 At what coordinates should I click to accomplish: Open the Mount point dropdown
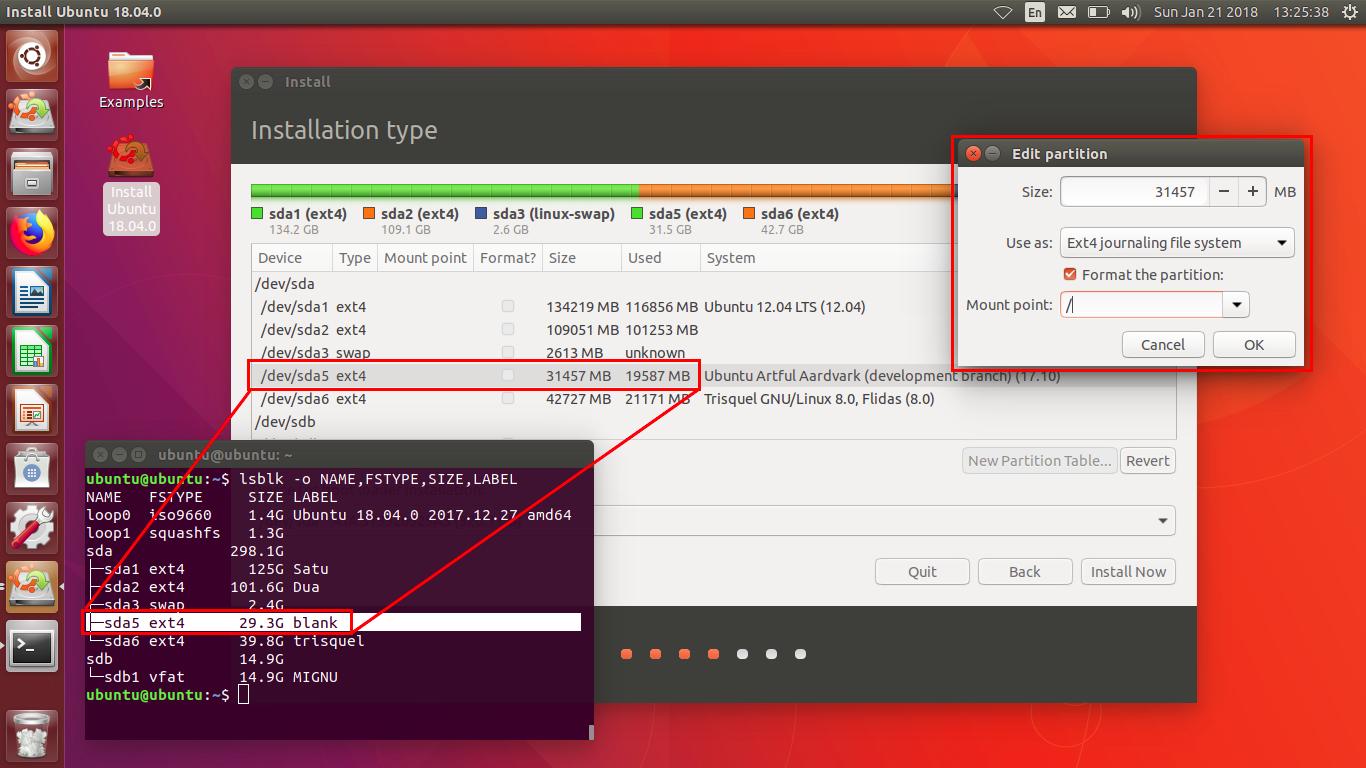1237,305
